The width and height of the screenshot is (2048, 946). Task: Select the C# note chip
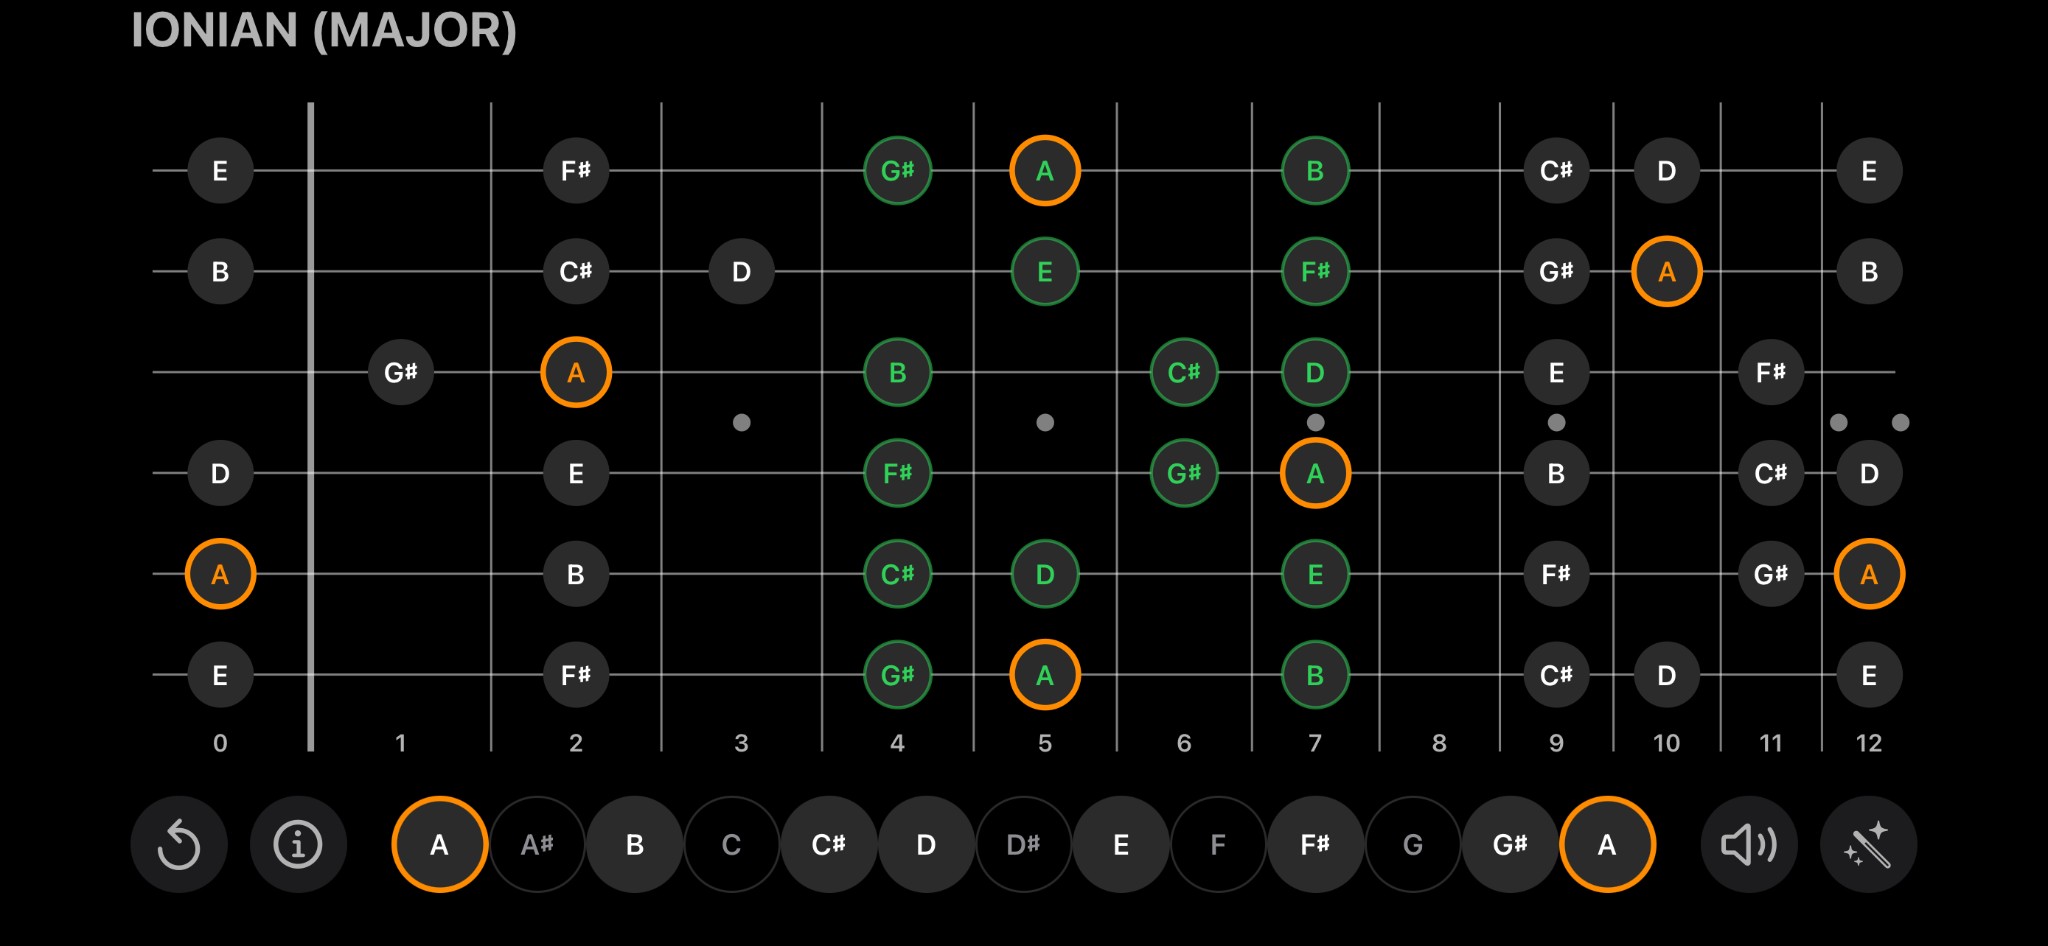coord(829,843)
